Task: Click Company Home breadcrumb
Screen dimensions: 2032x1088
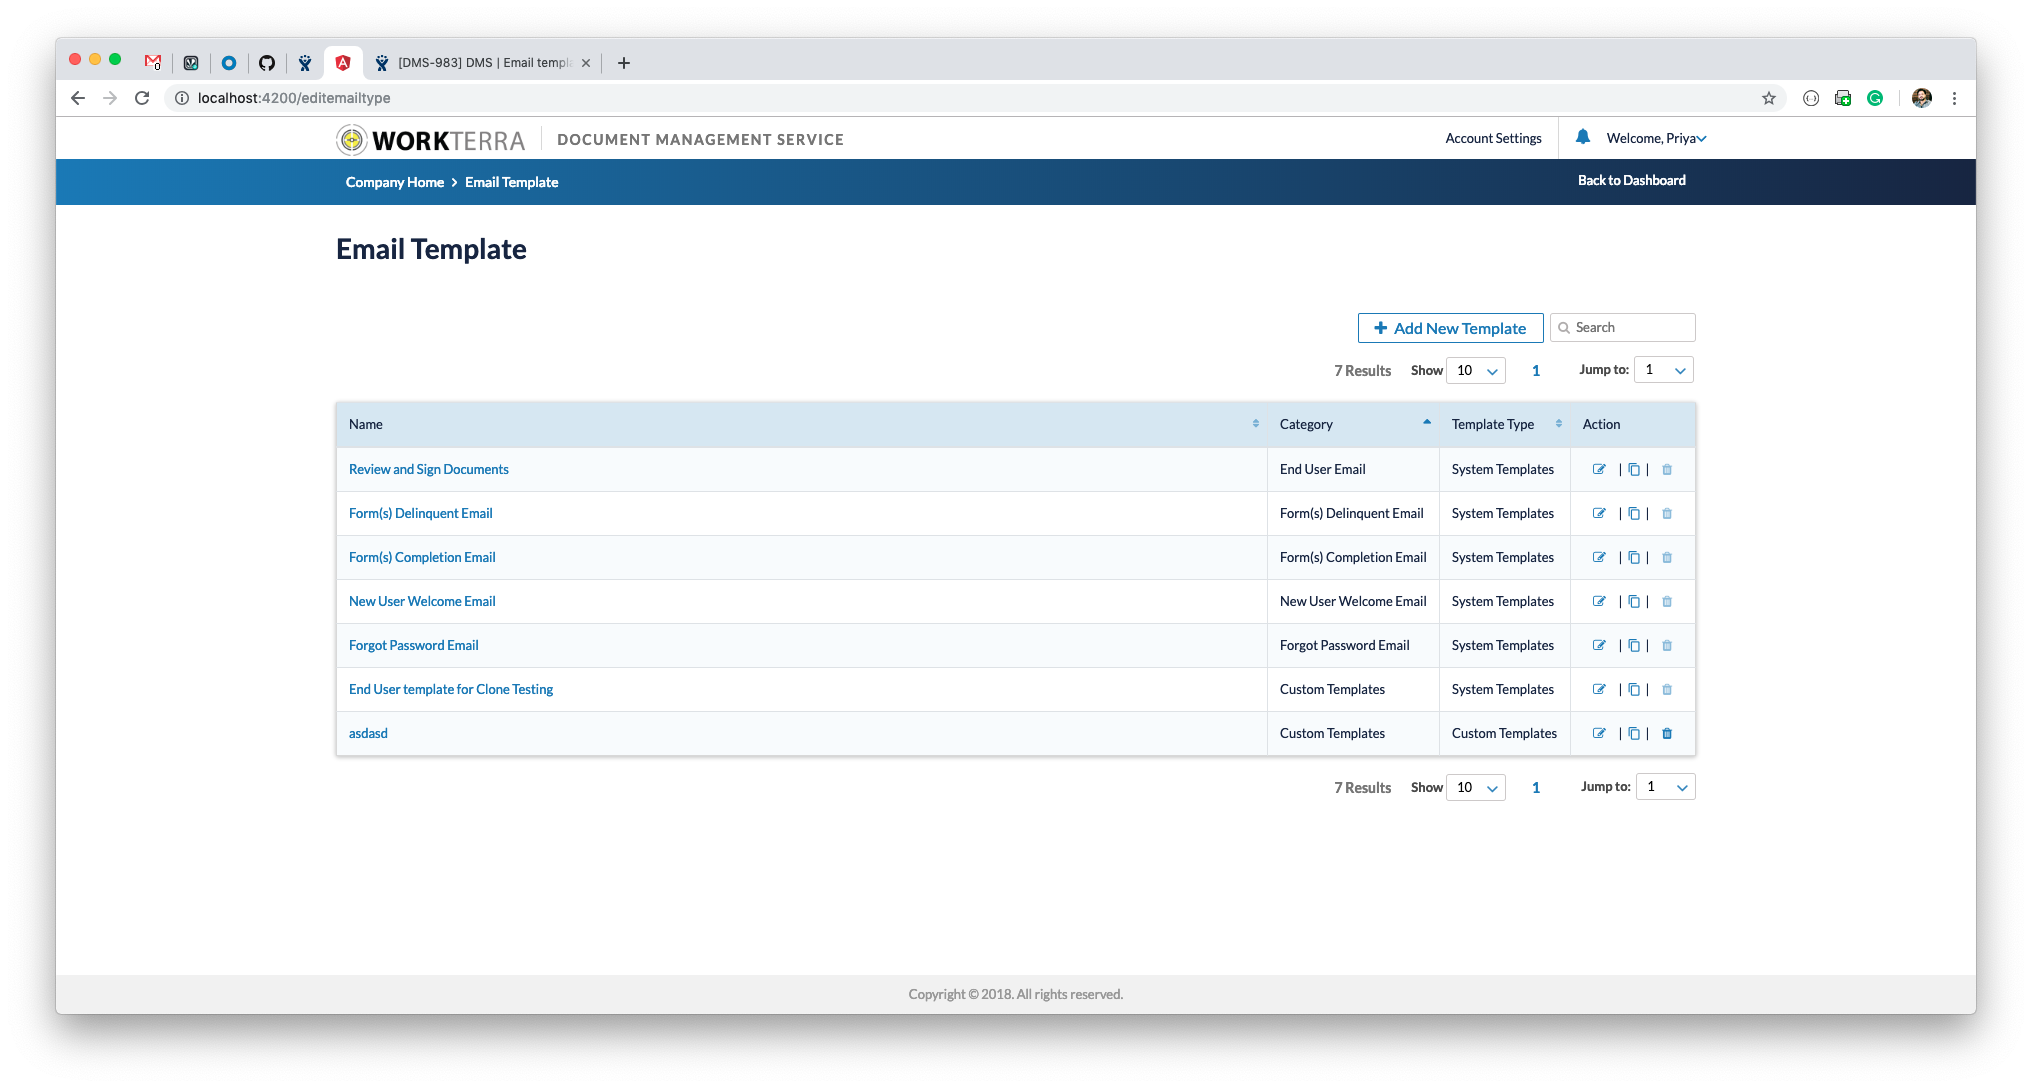Action: click(x=394, y=182)
